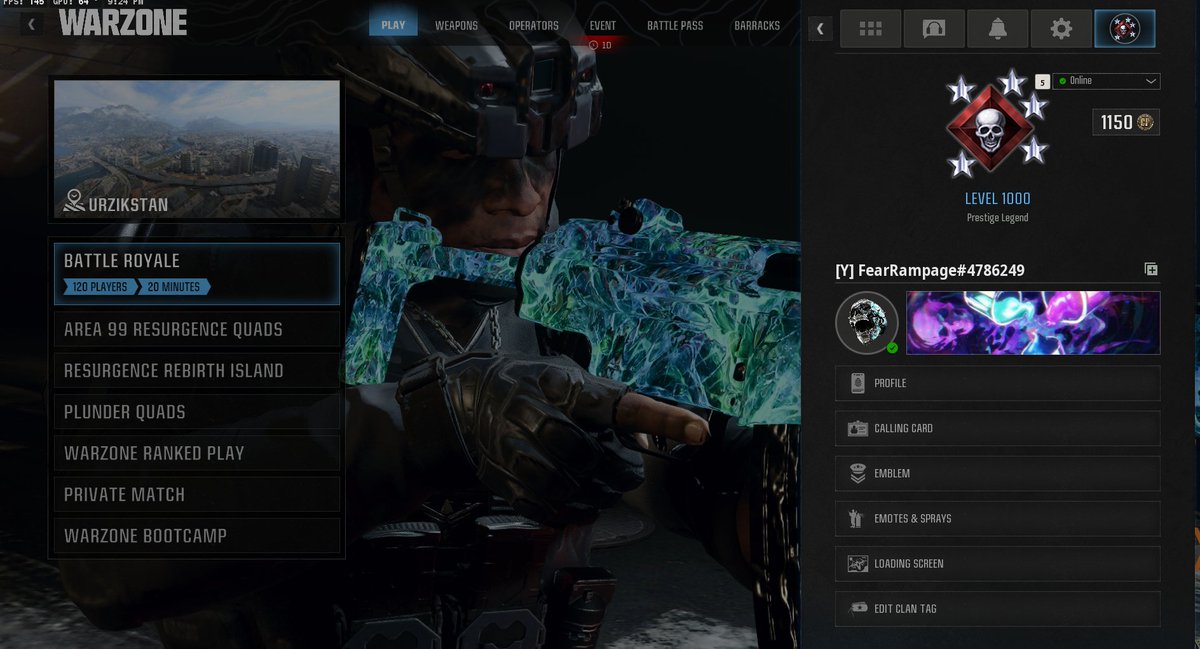Click the Emotes & Sprays row's icon

(x=857, y=518)
